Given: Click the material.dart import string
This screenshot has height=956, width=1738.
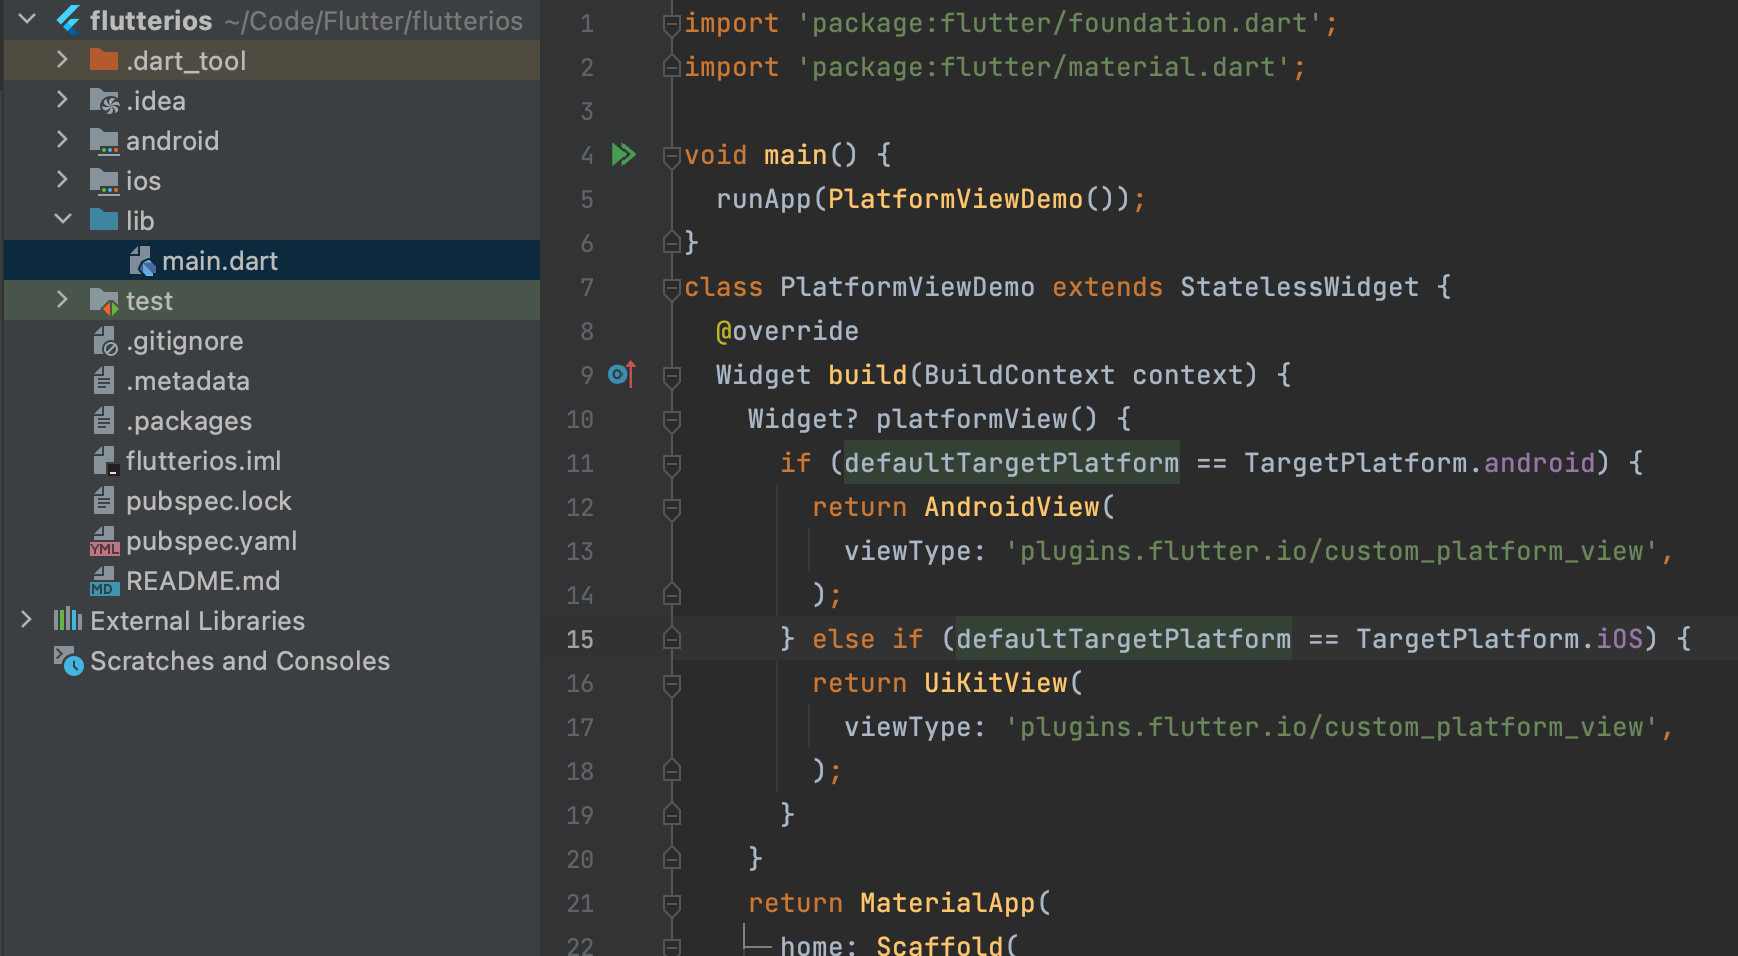Looking at the screenshot, I should coord(1044,67).
